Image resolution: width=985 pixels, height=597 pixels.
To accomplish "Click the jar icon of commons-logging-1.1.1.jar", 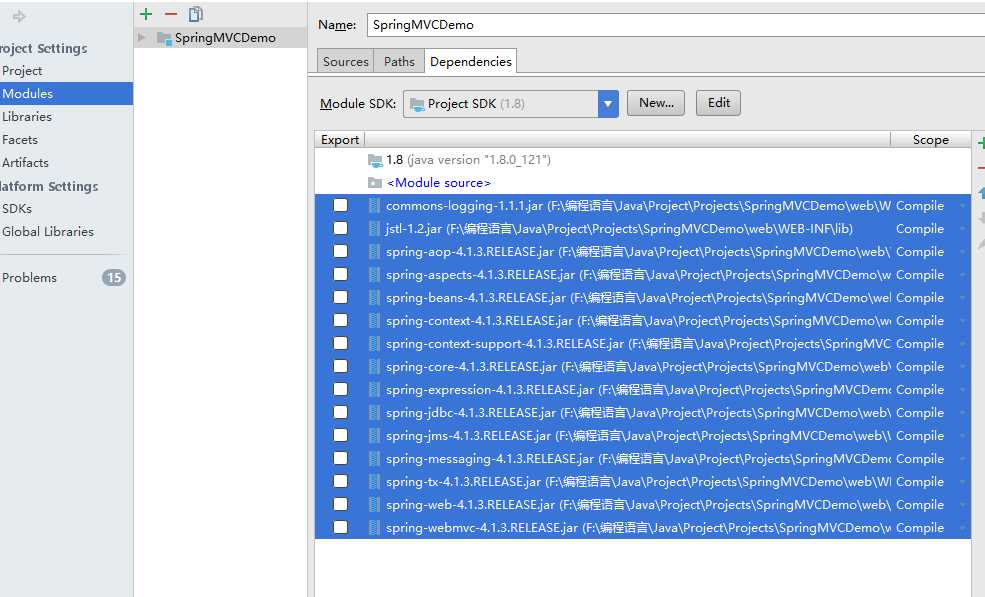I will point(374,205).
